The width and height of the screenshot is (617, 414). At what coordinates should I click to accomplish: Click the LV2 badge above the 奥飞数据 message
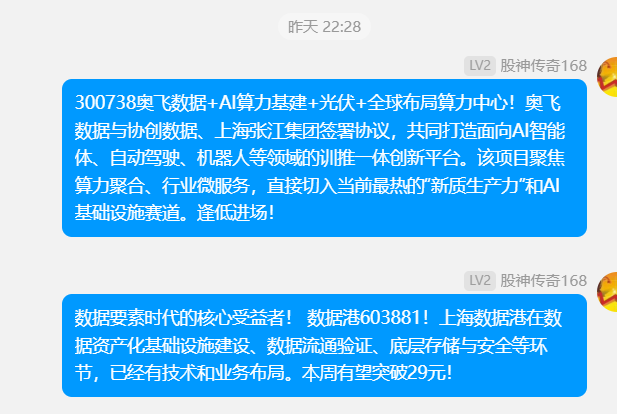[480, 66]
